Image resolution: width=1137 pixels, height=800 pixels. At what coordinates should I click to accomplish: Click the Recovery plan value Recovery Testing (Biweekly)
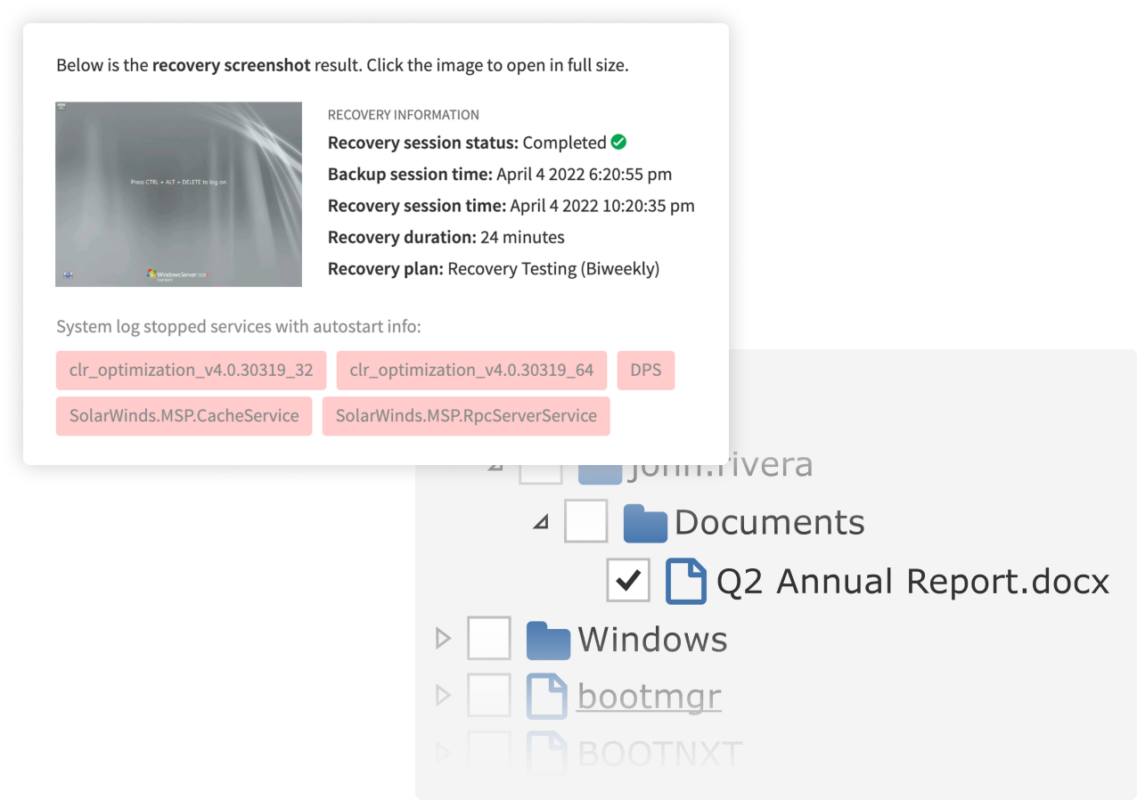click(554, 268)
